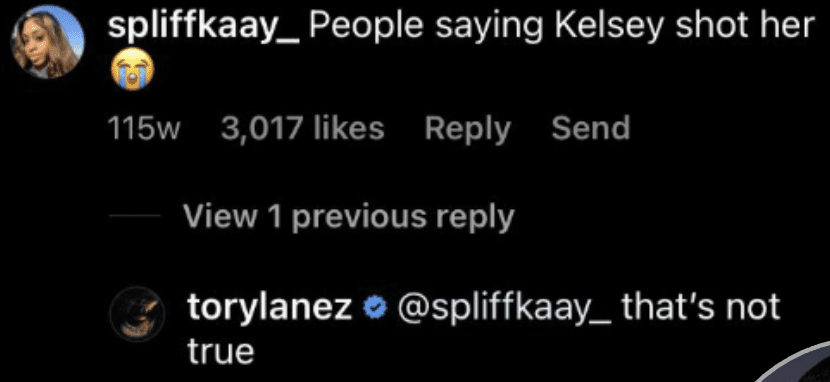Reply to spliffkaay_'s comment

pos(467,130)
